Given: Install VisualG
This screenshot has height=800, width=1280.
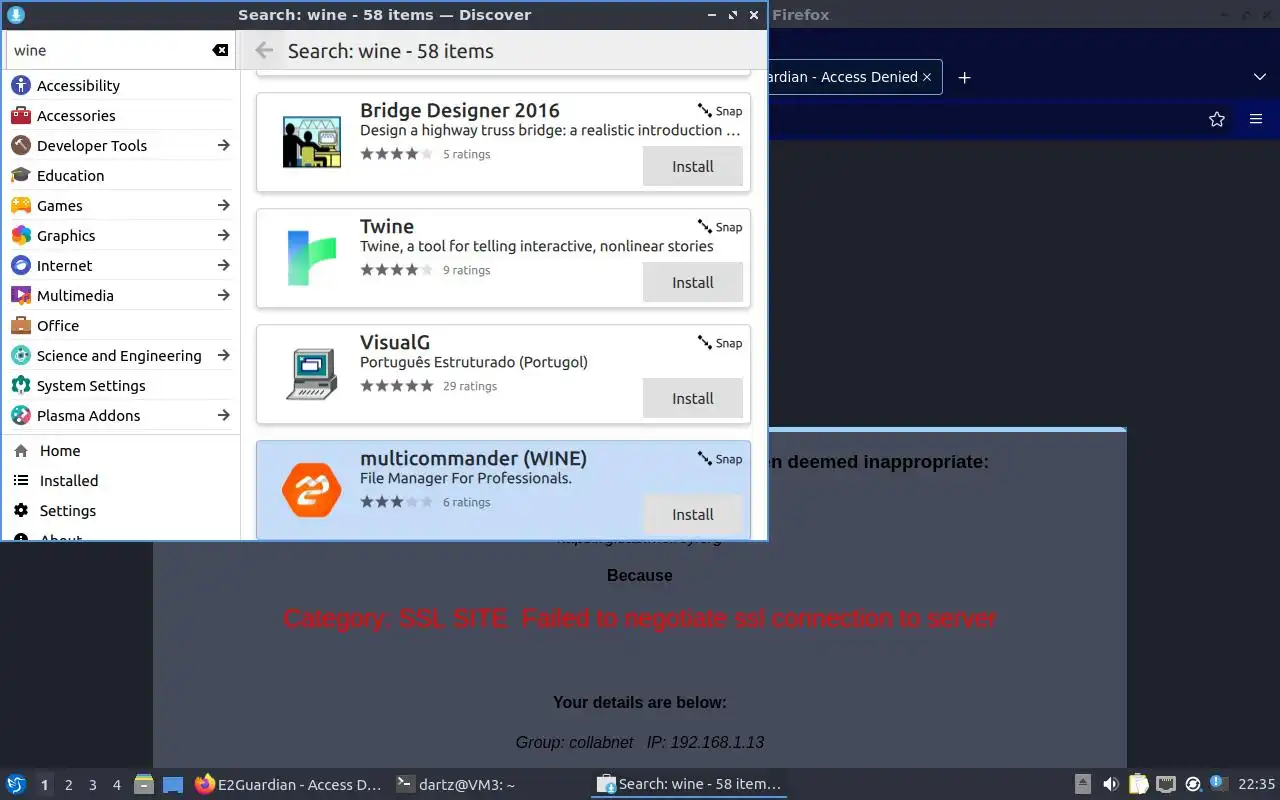Looking at the screenshot, I should (x=692, y=398).
